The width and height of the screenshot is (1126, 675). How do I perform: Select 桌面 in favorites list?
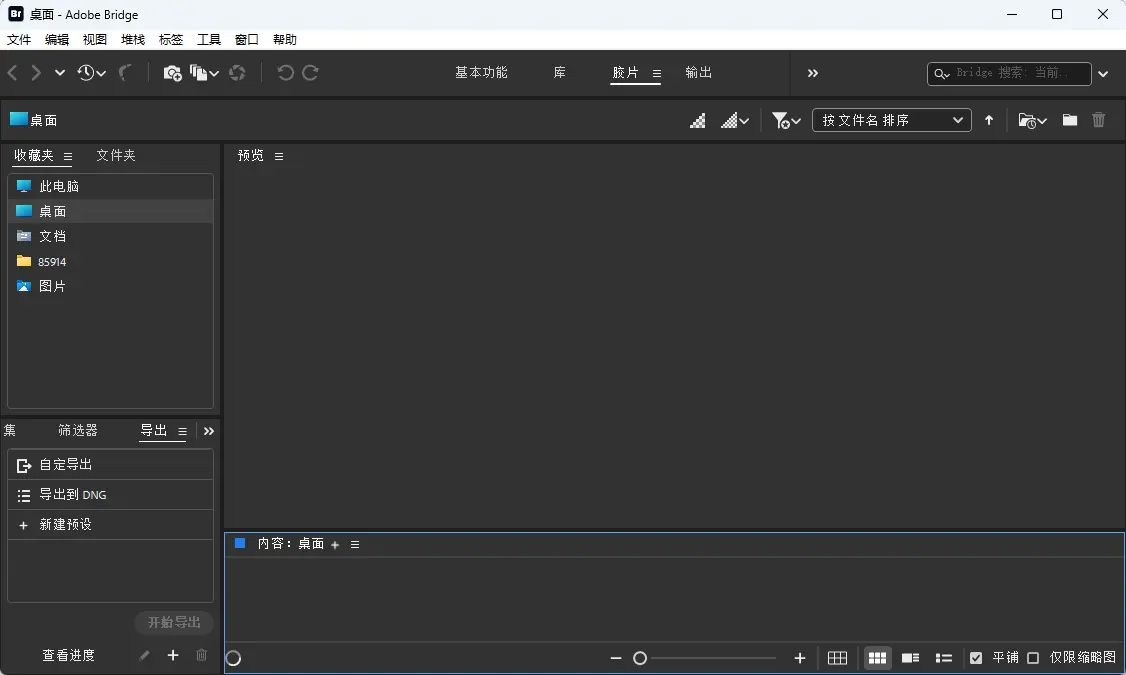click(111, 211)
